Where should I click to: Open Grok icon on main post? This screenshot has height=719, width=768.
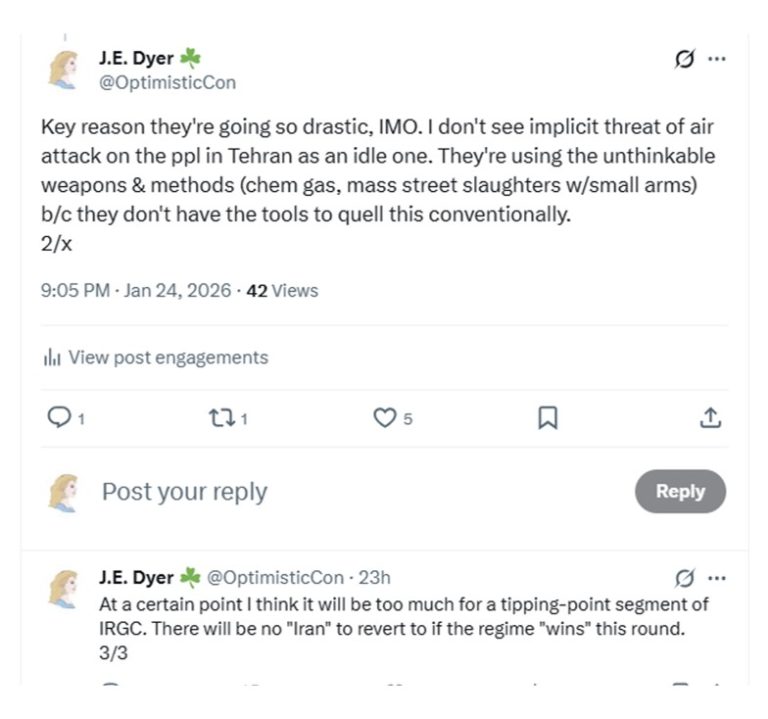point(685,60)
